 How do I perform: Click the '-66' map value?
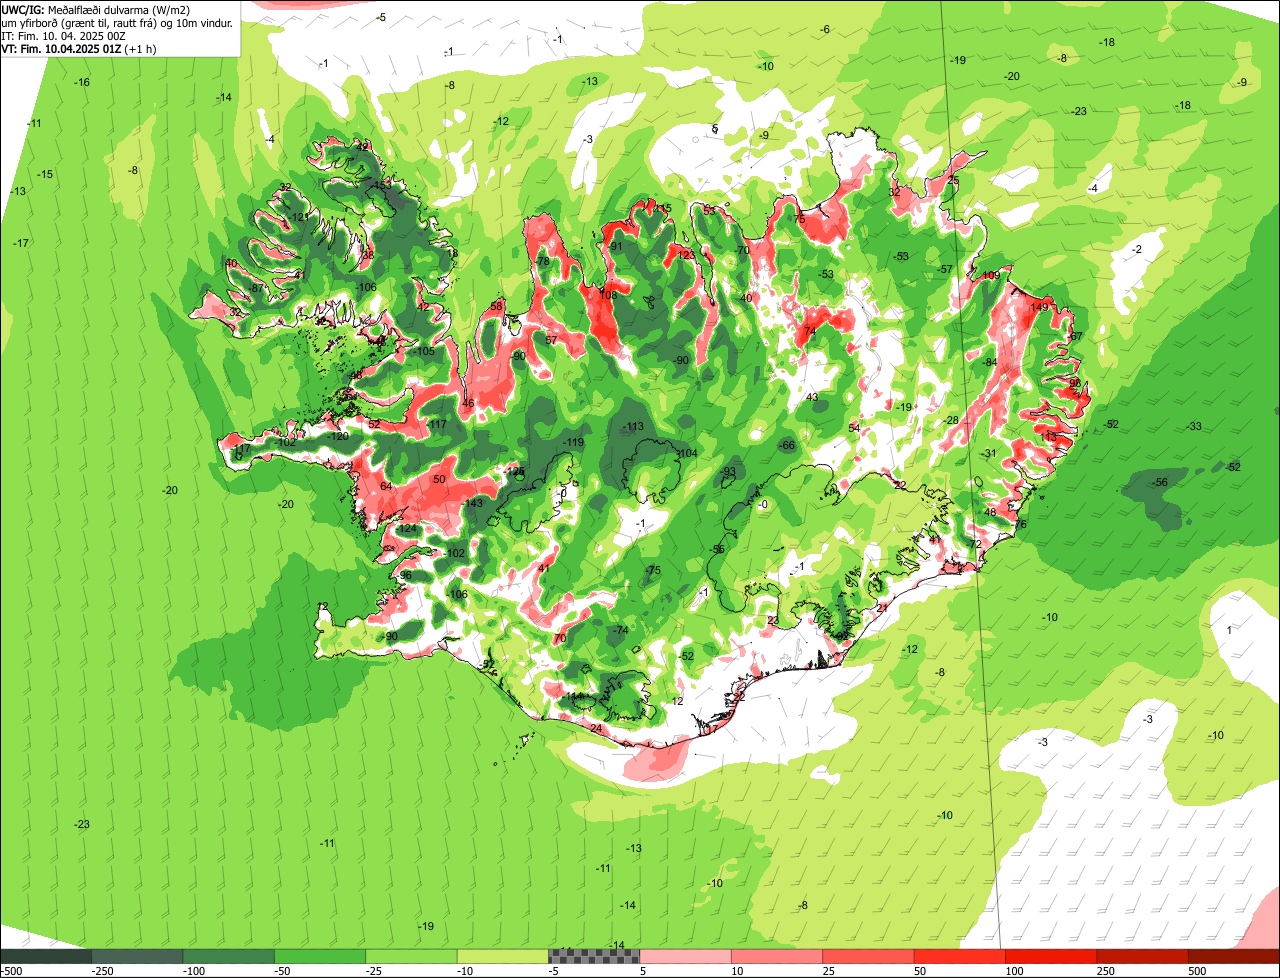tap(787, 445)
